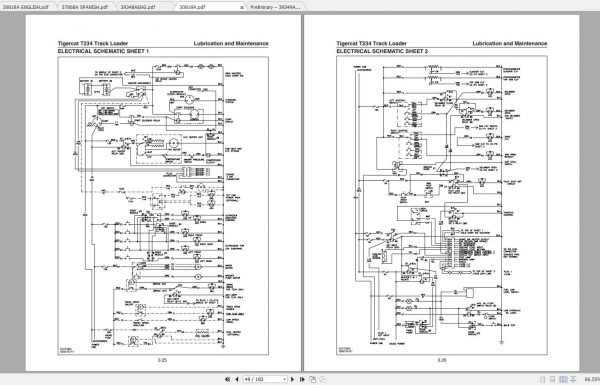
Task: Switch to continuous page view
Action: [x=553, y=380]
